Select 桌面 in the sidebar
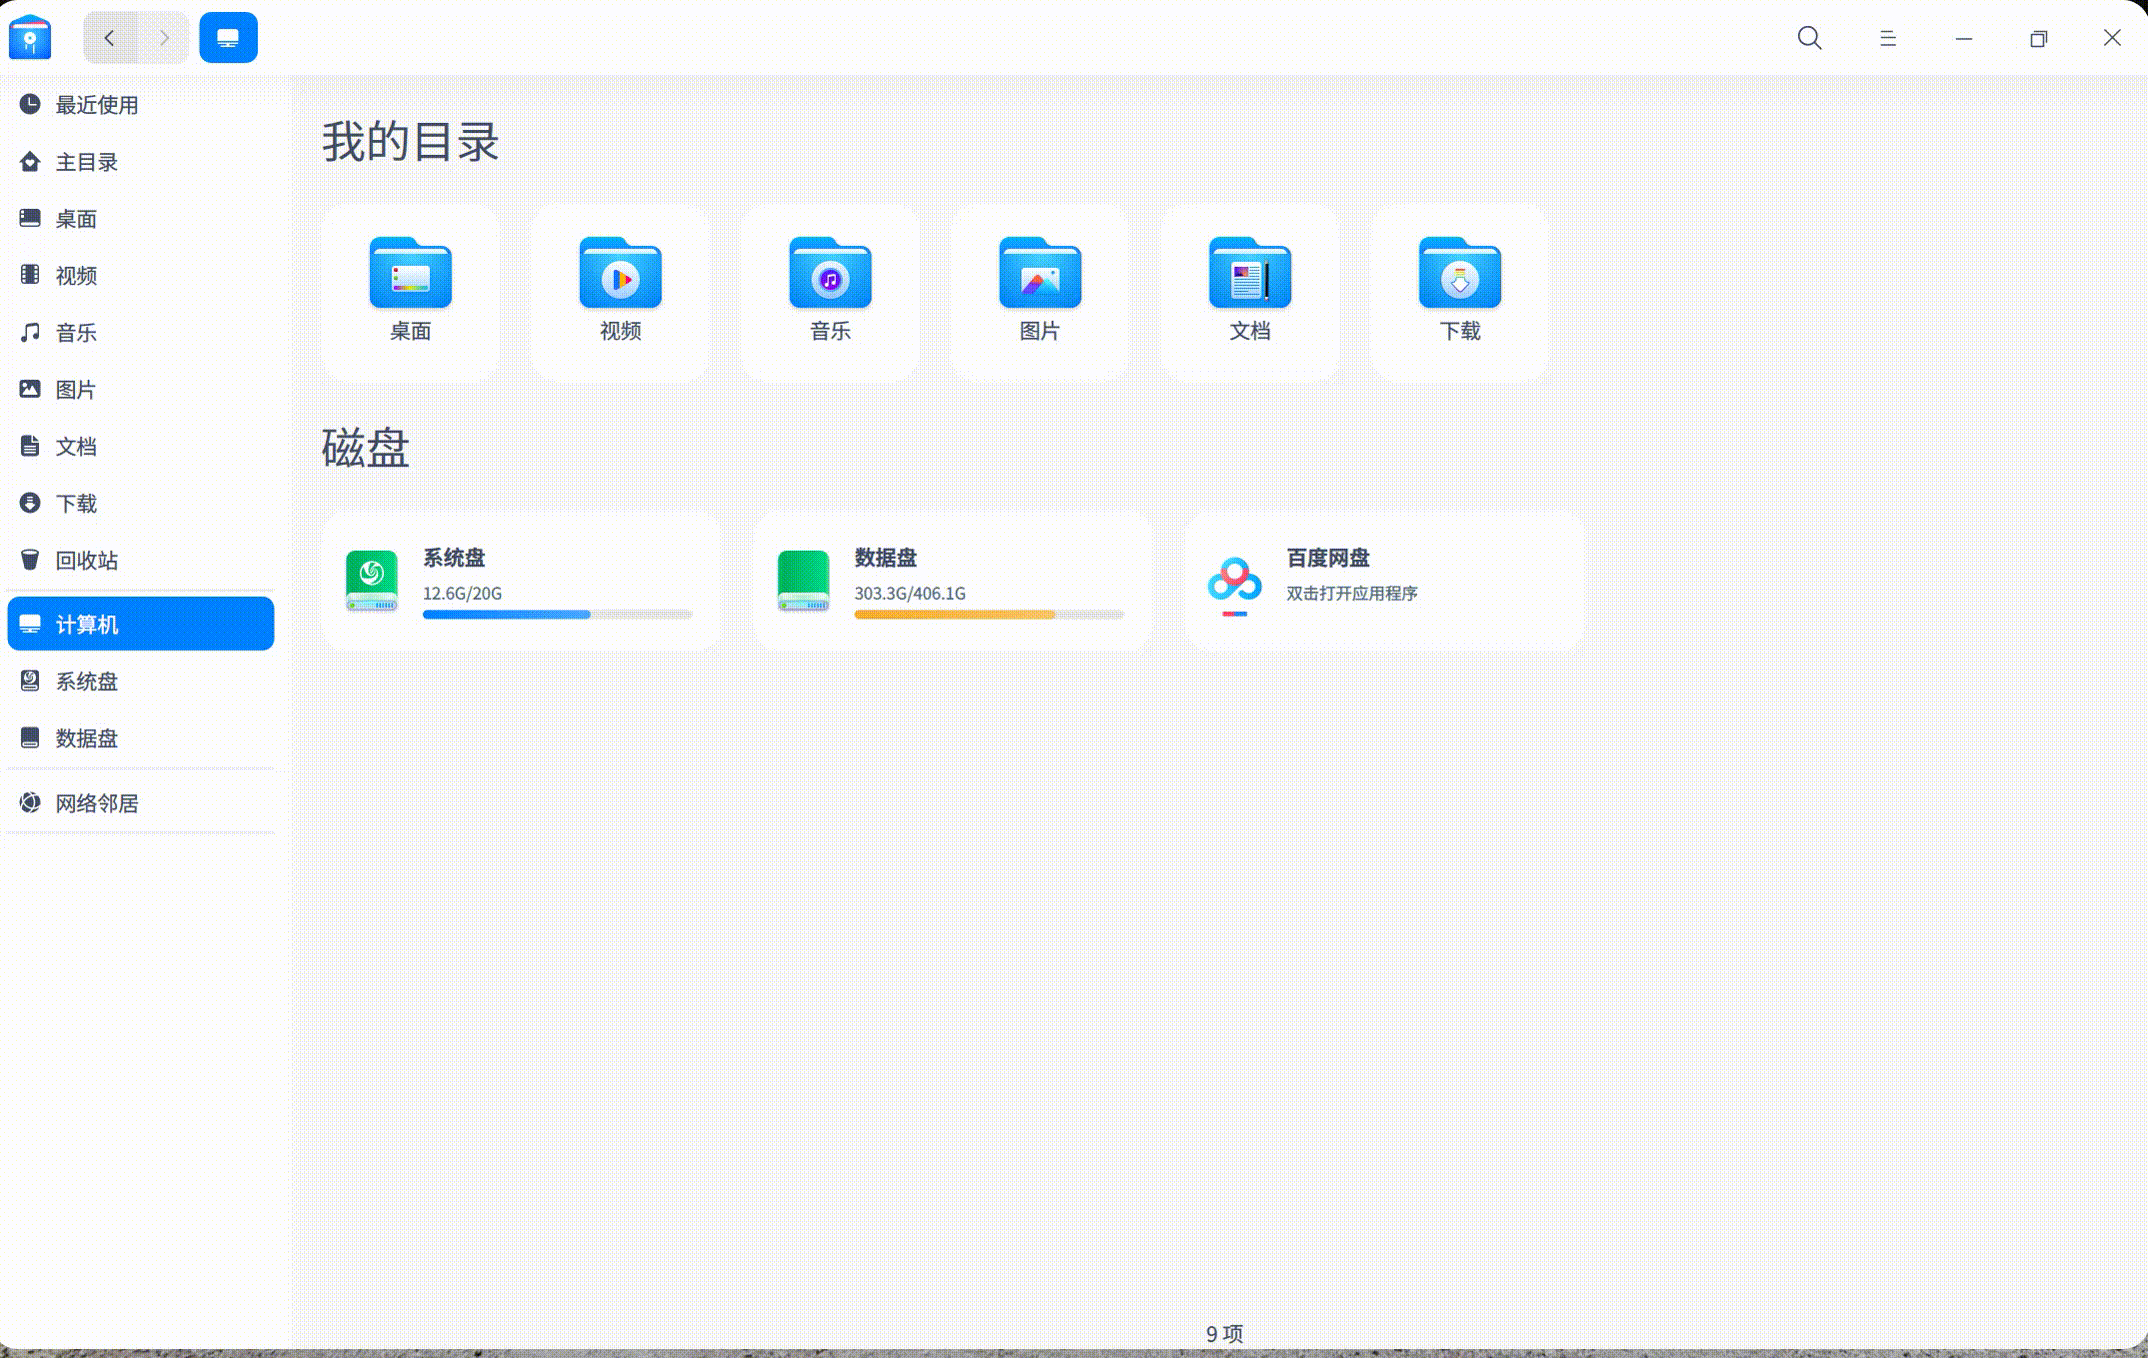 pos(75,218)
